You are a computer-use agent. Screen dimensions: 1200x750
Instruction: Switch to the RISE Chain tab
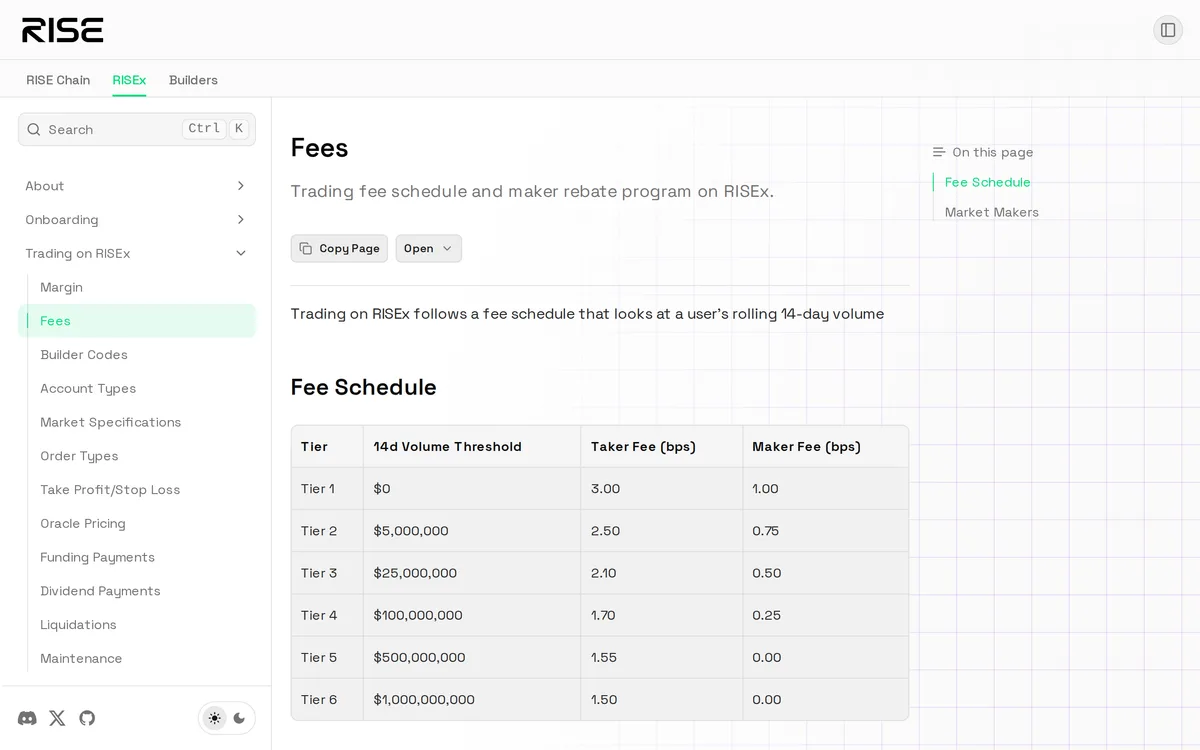tap(58, 80)
